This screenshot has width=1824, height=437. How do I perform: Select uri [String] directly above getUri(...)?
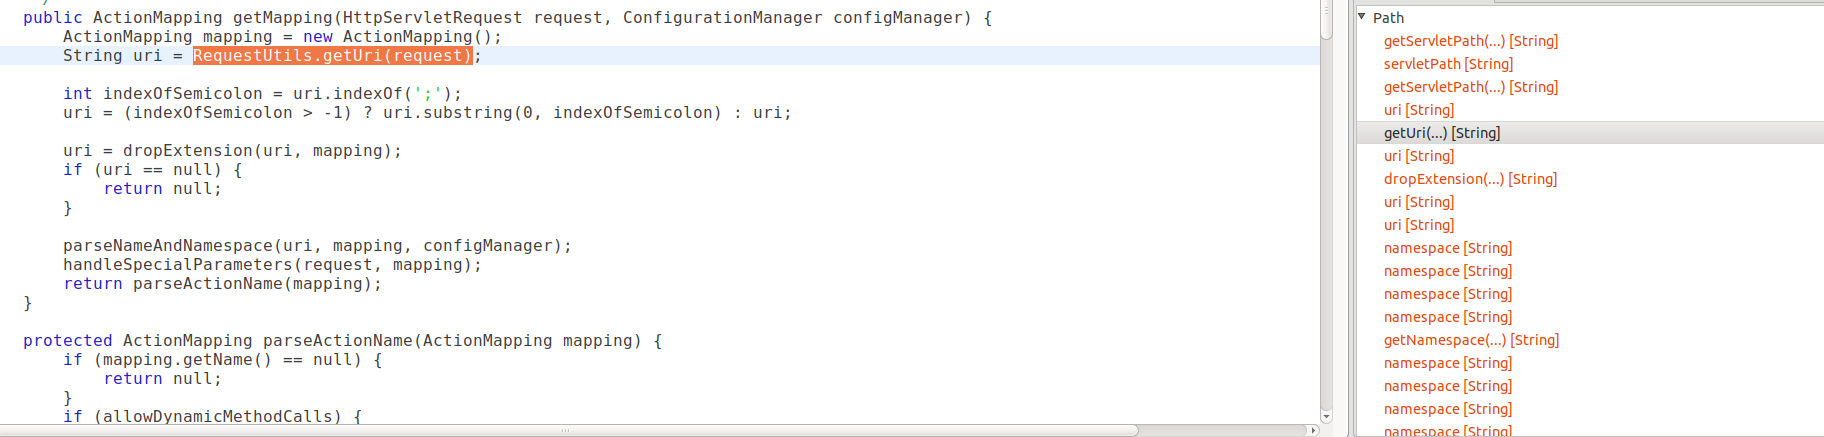(x=1418, y=110)
